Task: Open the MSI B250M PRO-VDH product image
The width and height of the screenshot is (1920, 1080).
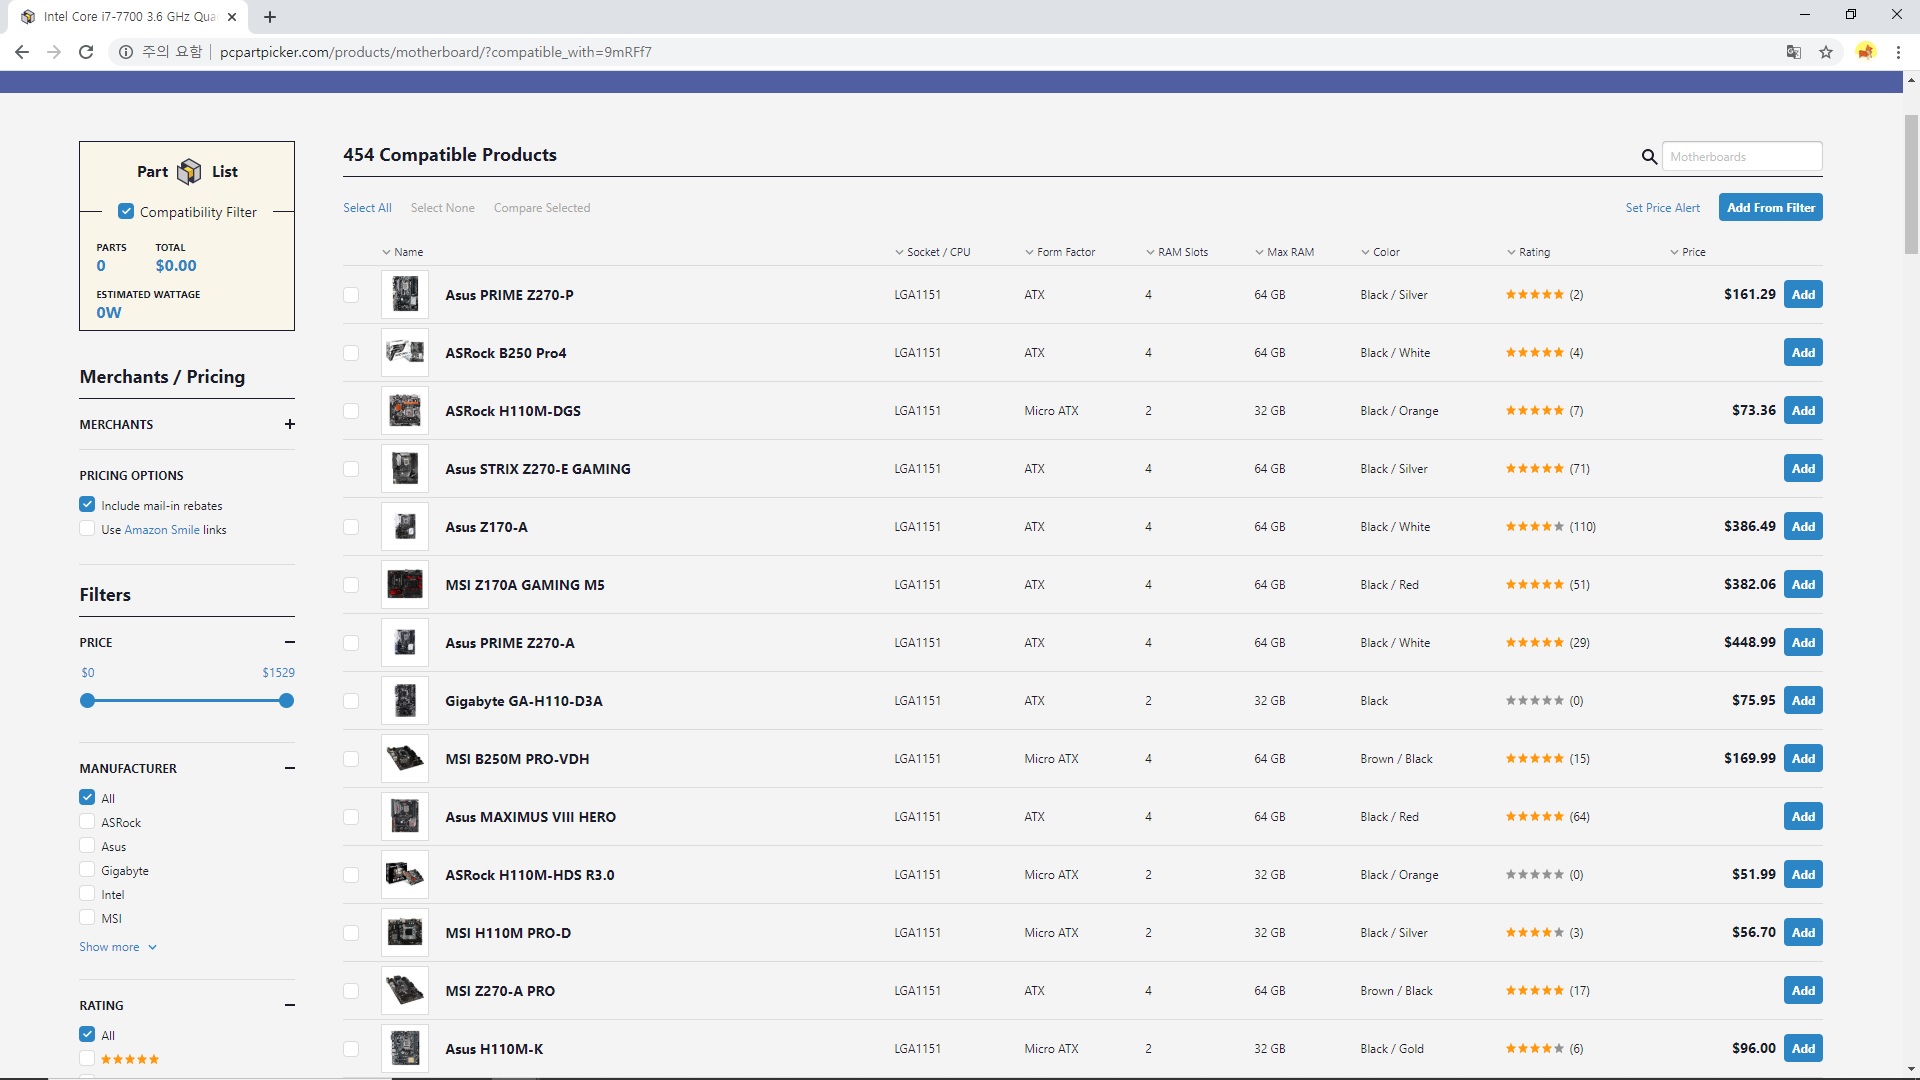Action: click(405, 759)
